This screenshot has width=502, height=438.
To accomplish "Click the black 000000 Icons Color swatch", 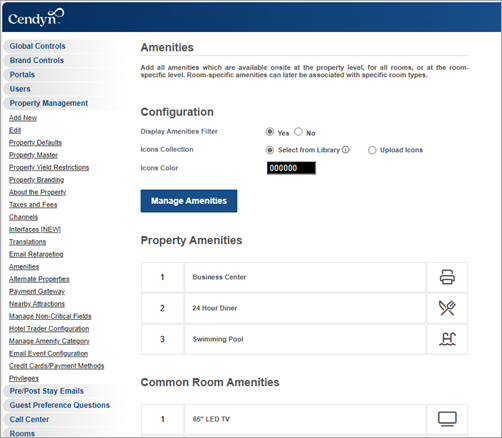I will point(291,168).
